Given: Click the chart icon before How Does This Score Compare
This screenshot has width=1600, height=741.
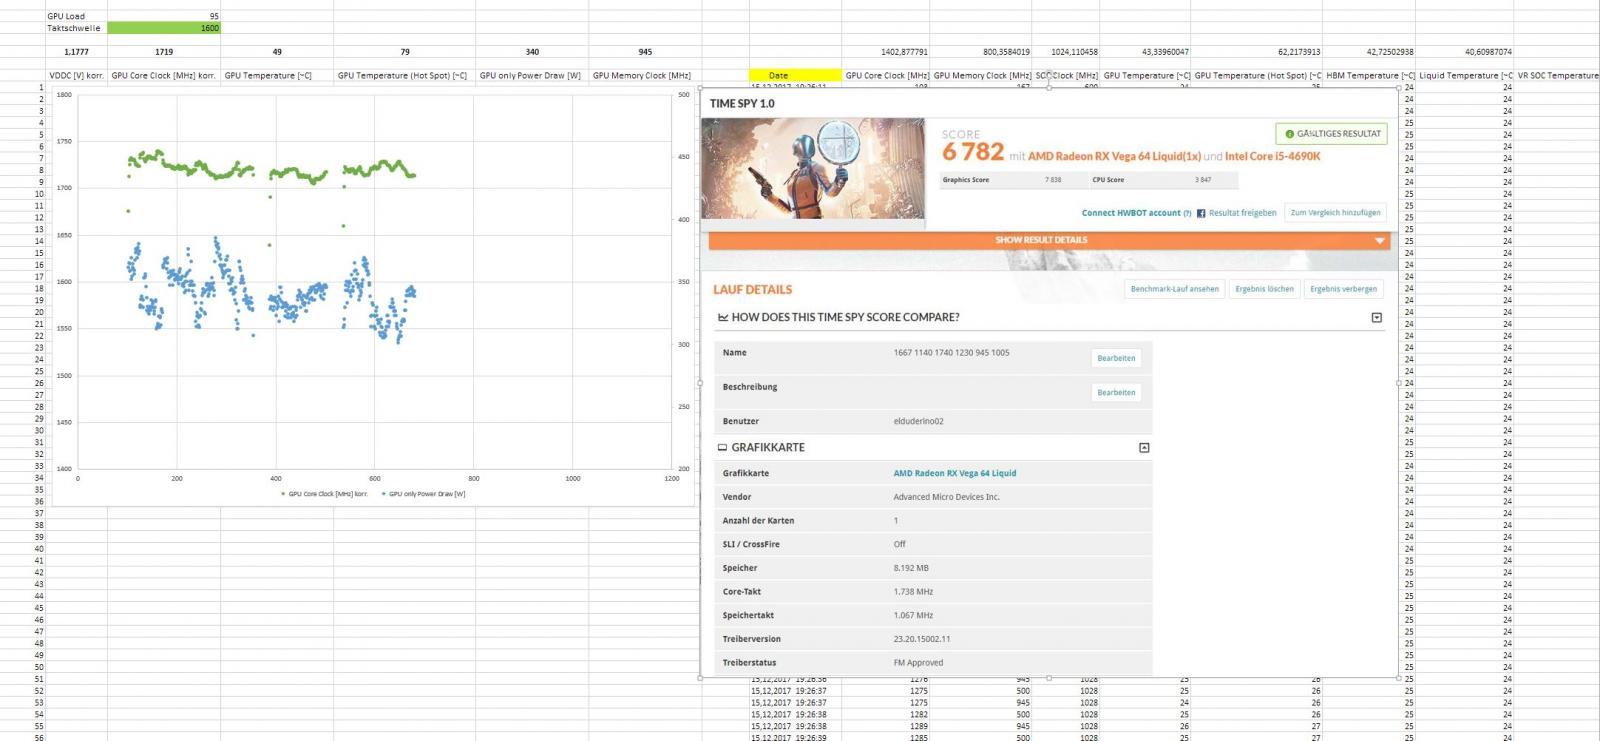Looking at the screenshot, I should 723,317.
